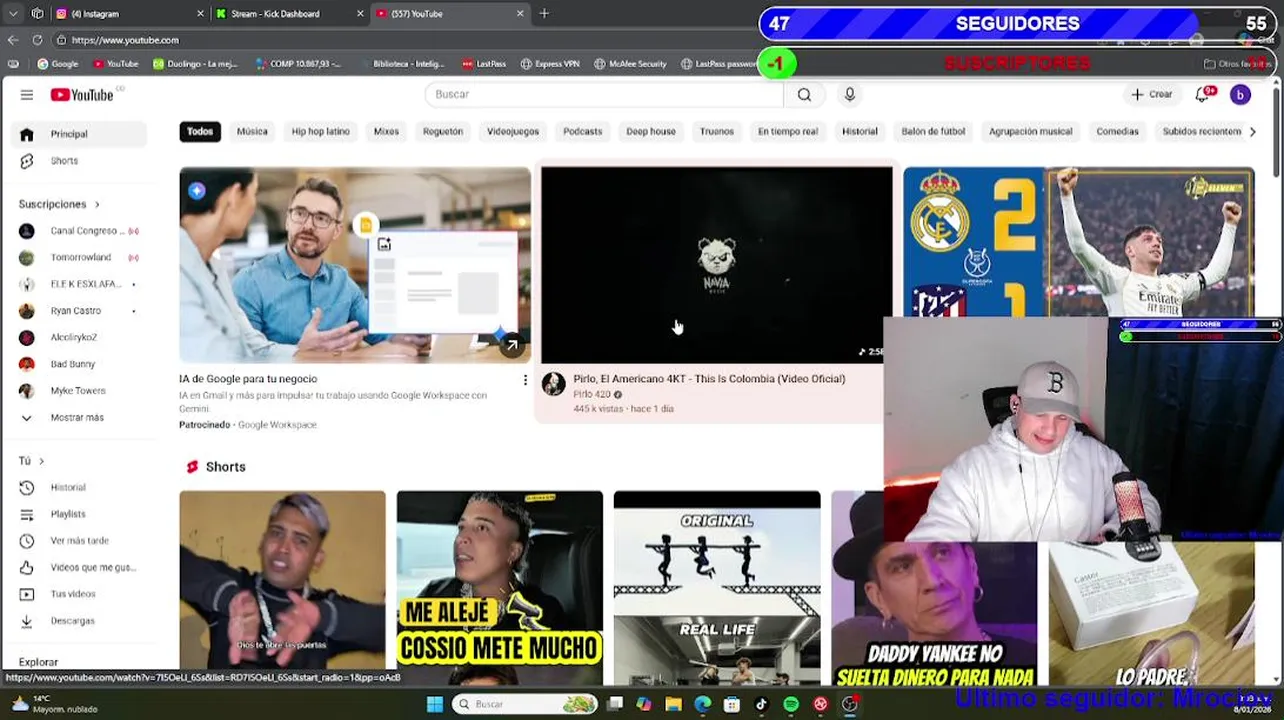Image resolution: width=1284 pixels, height=720 pixels.
Task: Expand the Suscripciones section arrow
Action: [97, 204]
